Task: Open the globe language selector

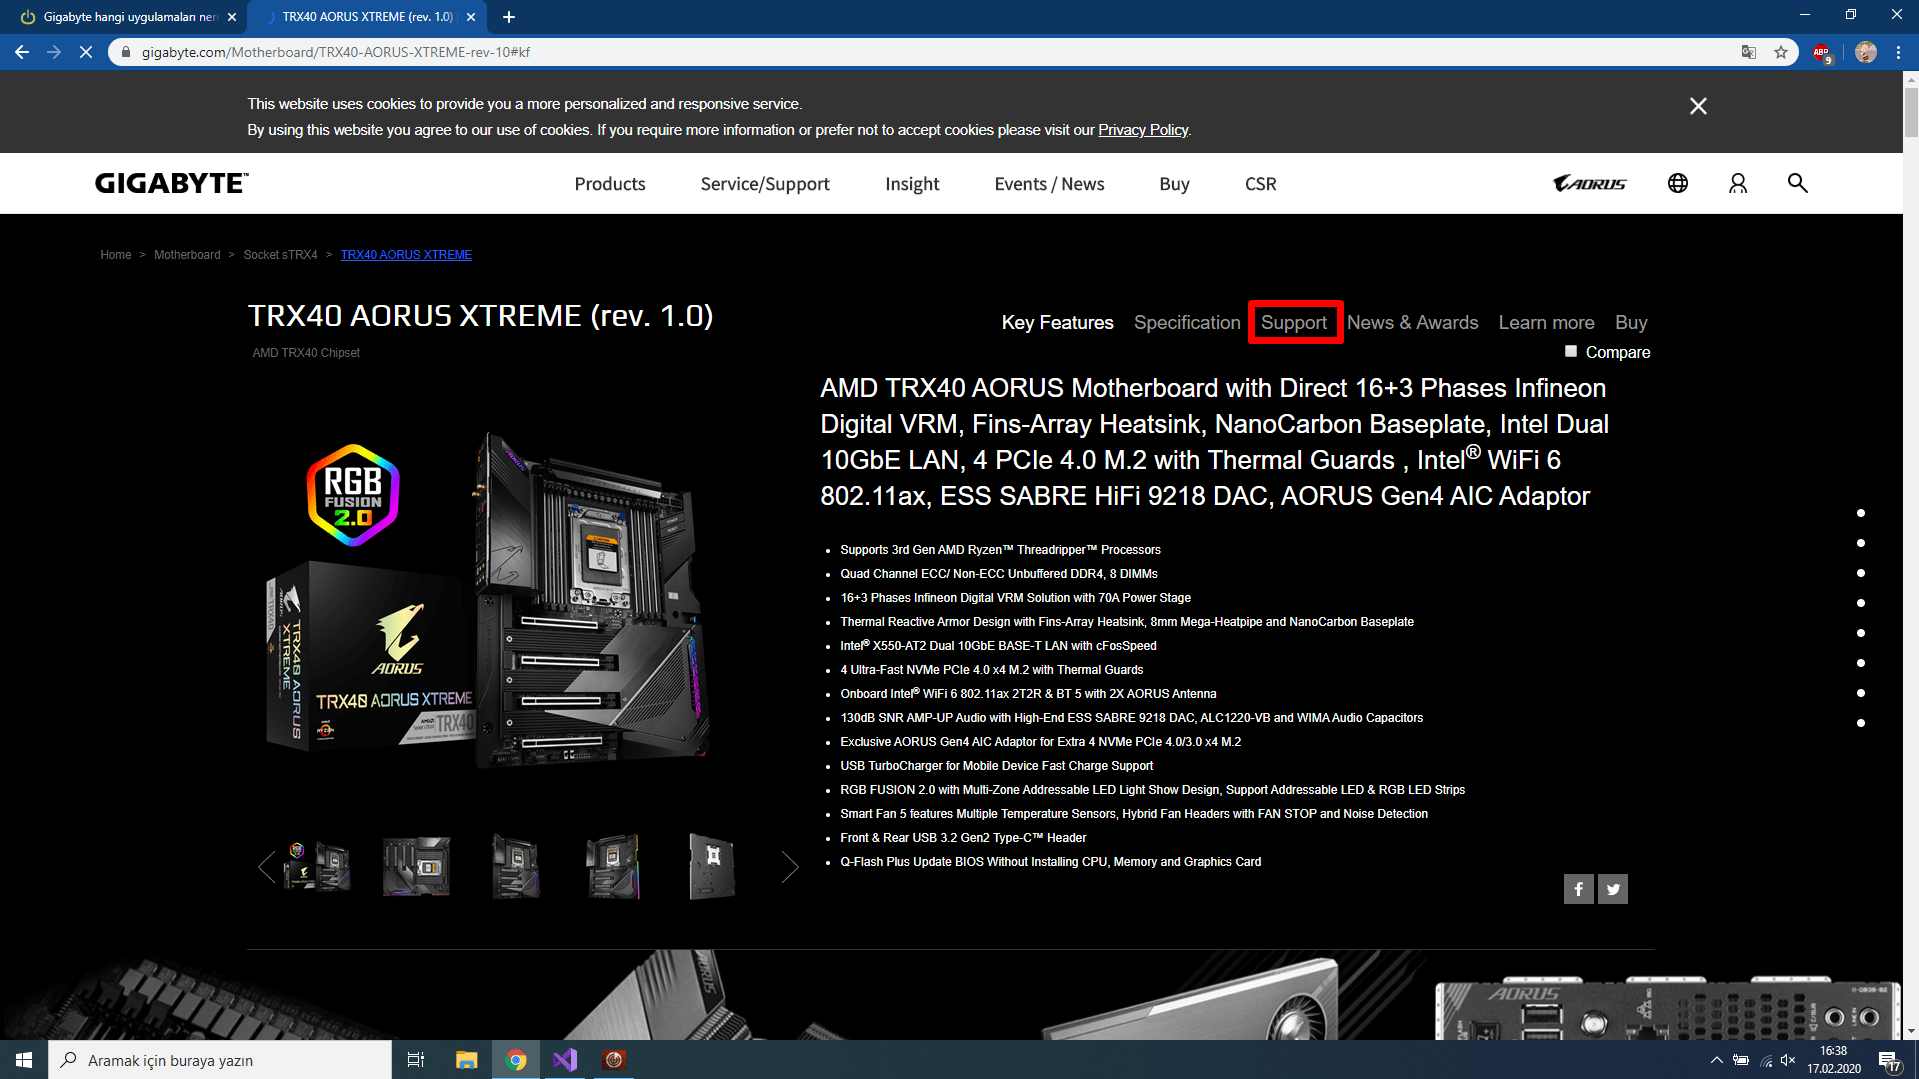Action: (1678, 183)
